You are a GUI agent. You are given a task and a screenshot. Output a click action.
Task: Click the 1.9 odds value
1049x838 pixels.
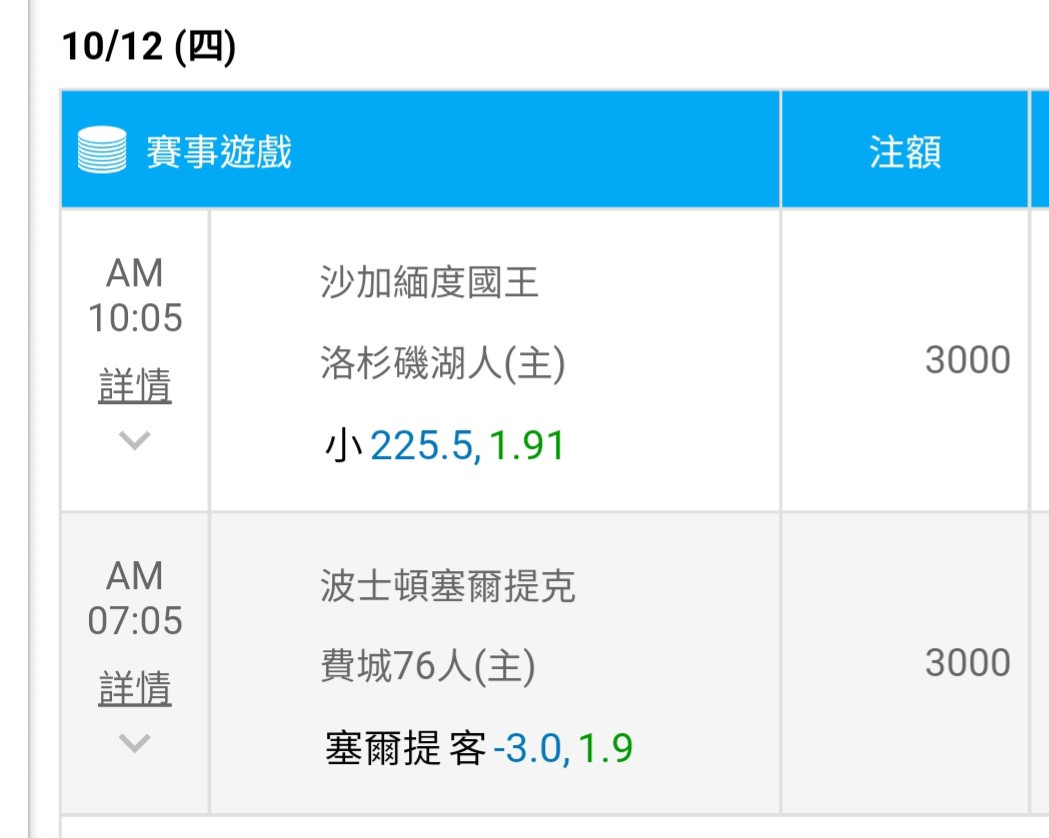click(x=605, y=748)
